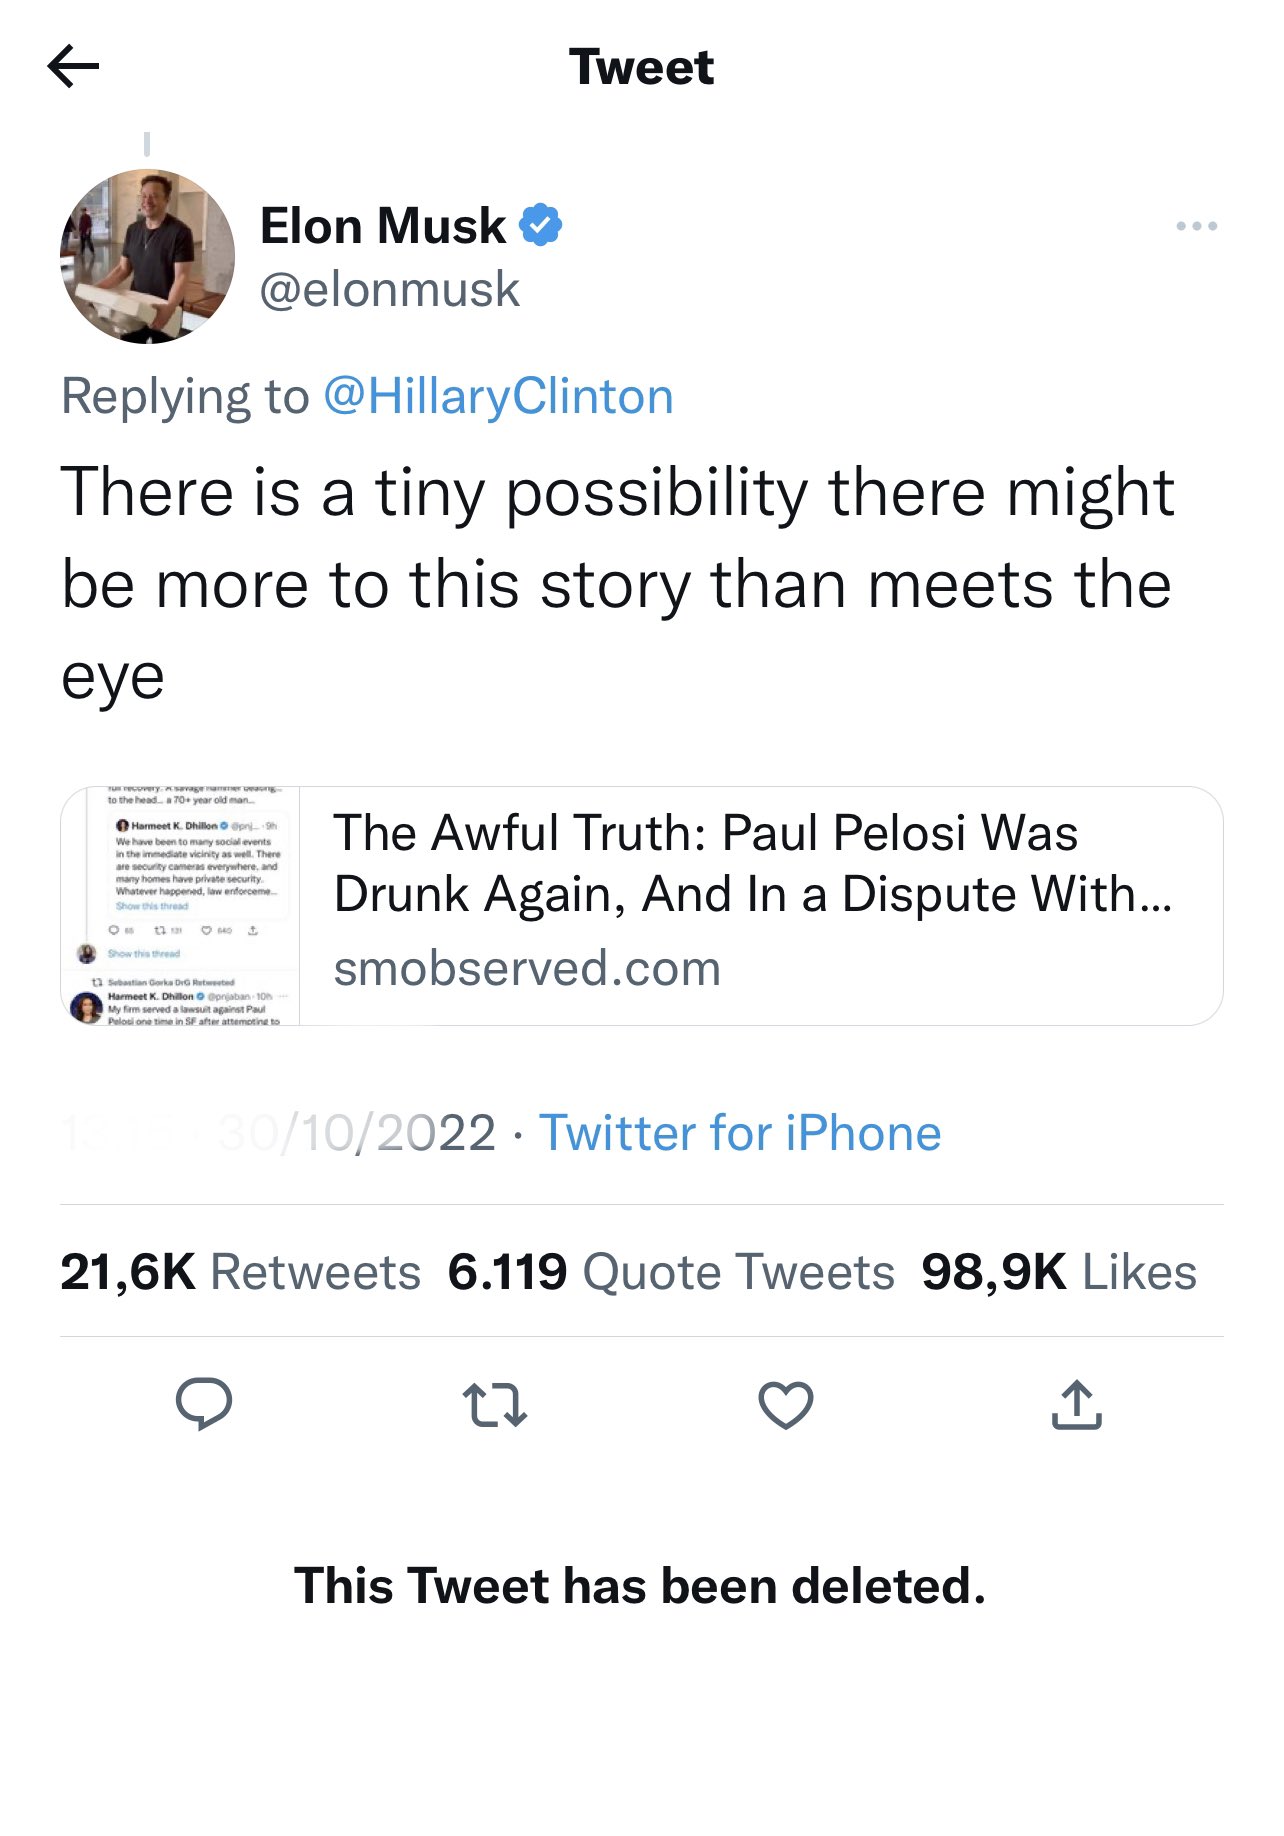Open the three-dot more options menu

[1196, 226]
